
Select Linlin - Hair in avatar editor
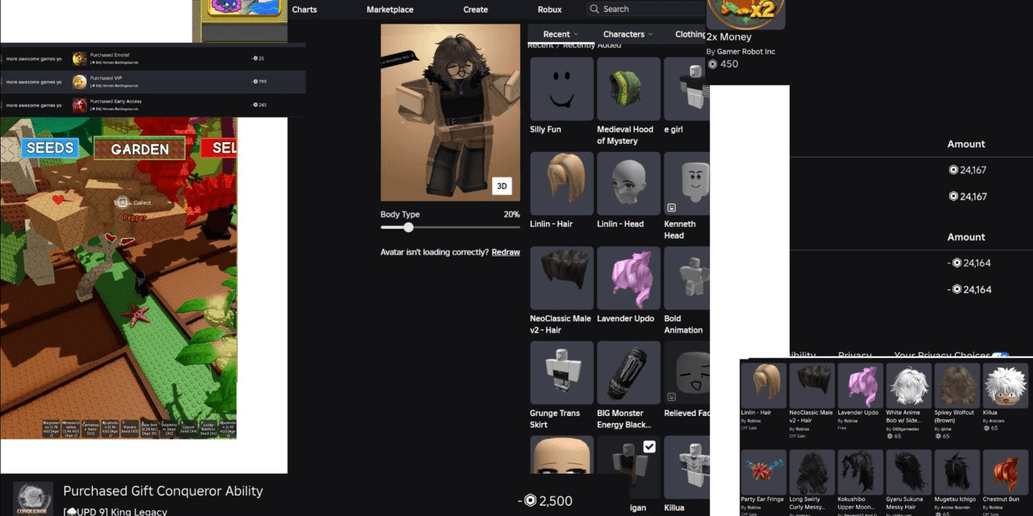click(x=561, y=183)
